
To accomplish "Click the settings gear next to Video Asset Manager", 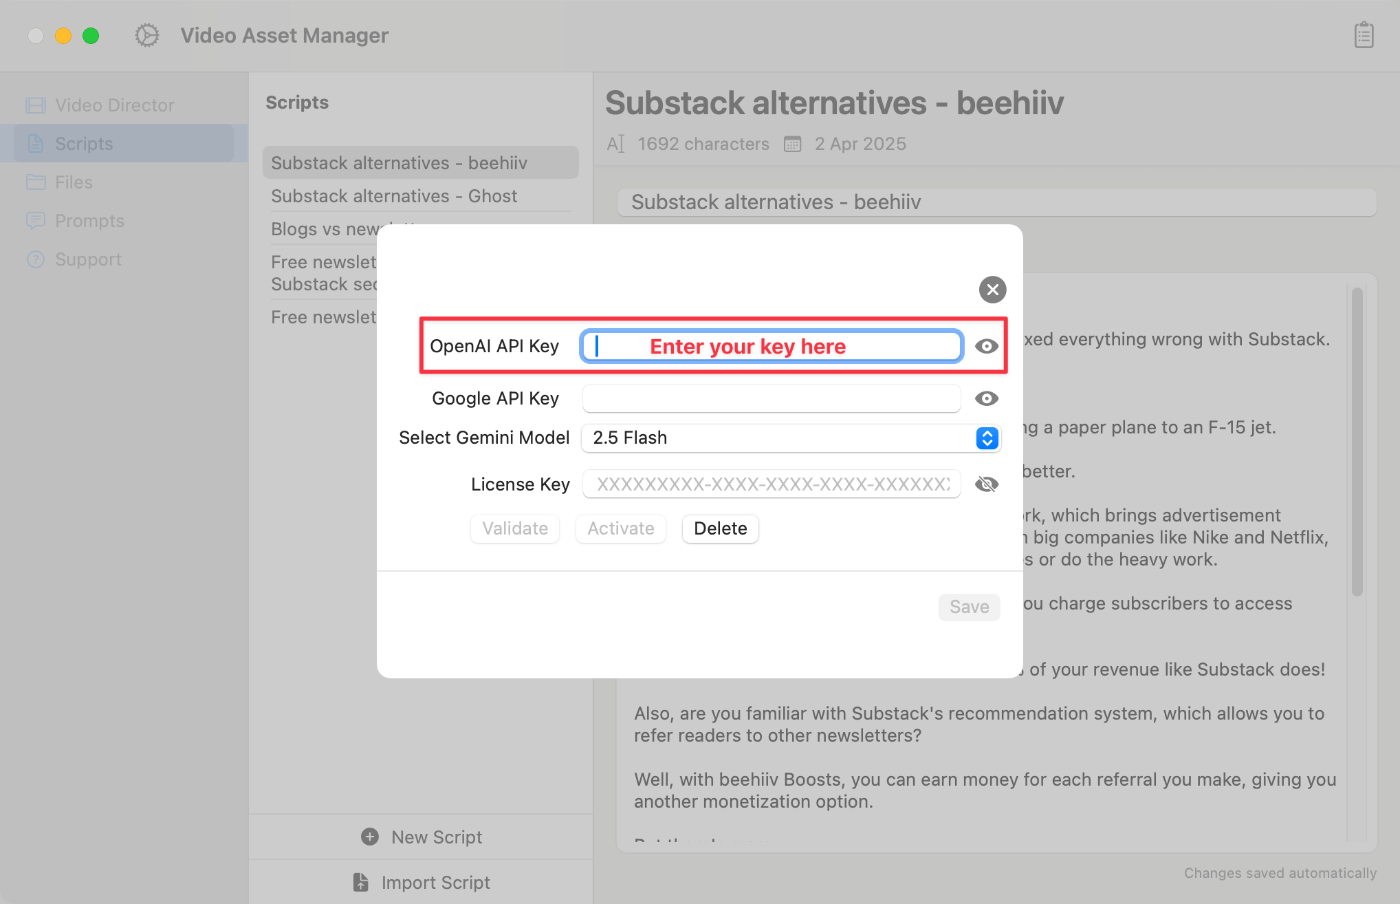I will point(146,34).
